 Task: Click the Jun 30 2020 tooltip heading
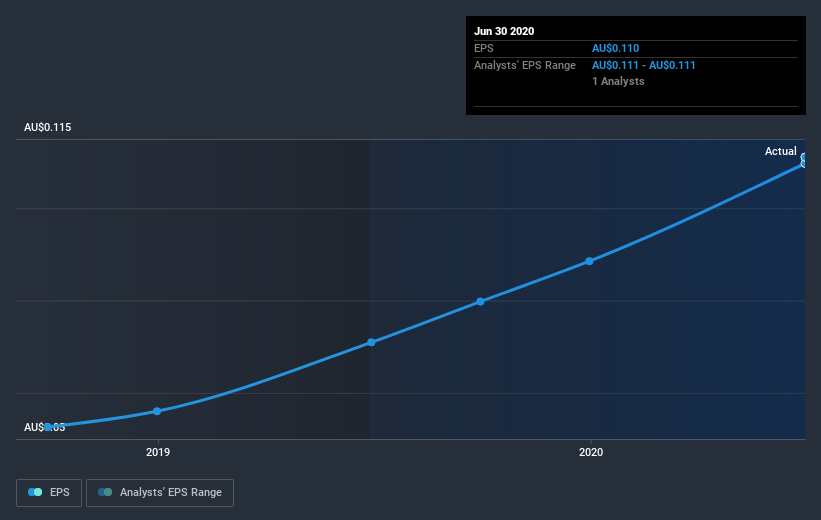click(504, 31)
